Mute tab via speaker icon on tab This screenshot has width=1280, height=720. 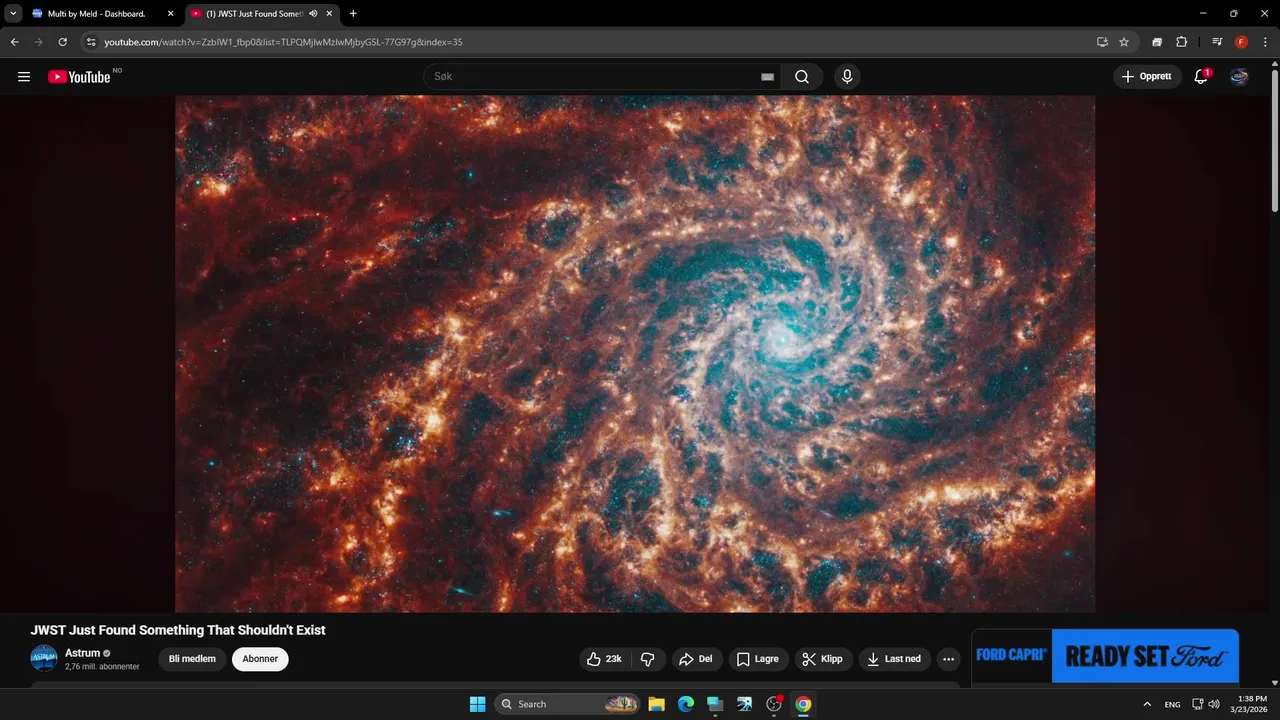[313, 14]
